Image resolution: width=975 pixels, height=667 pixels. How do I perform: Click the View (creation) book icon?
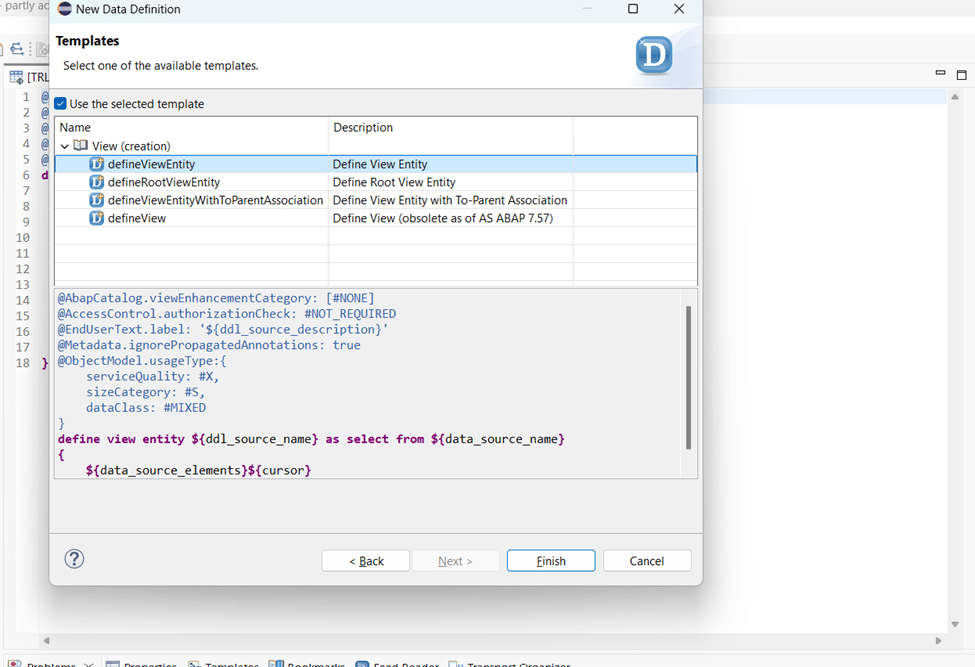pos(81,146)
